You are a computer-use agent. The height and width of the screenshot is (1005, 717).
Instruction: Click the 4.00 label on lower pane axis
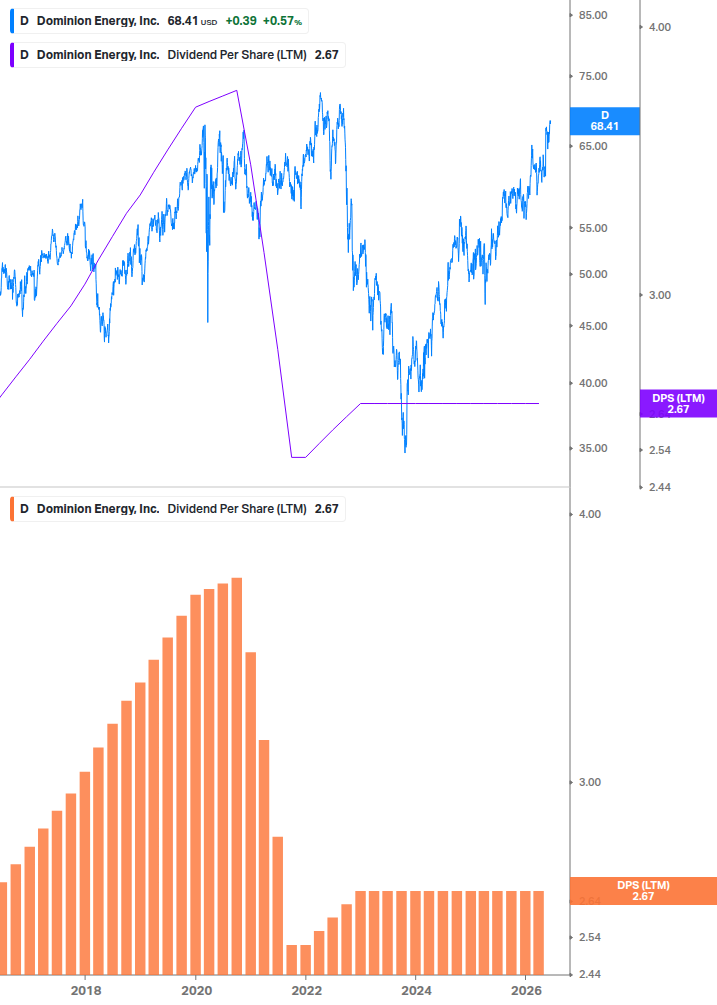point(590,515)
